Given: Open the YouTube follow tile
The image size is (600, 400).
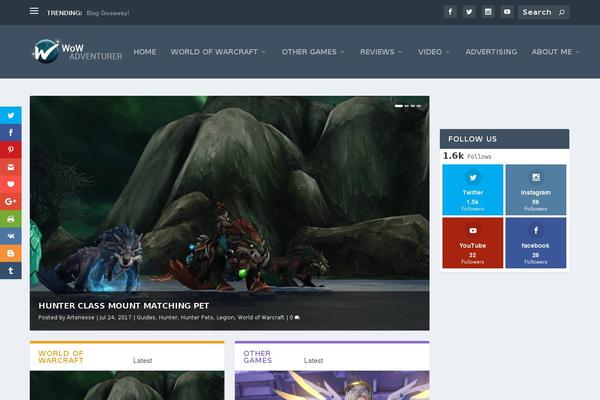Looking at the screenshot, I should coord(473,243).
